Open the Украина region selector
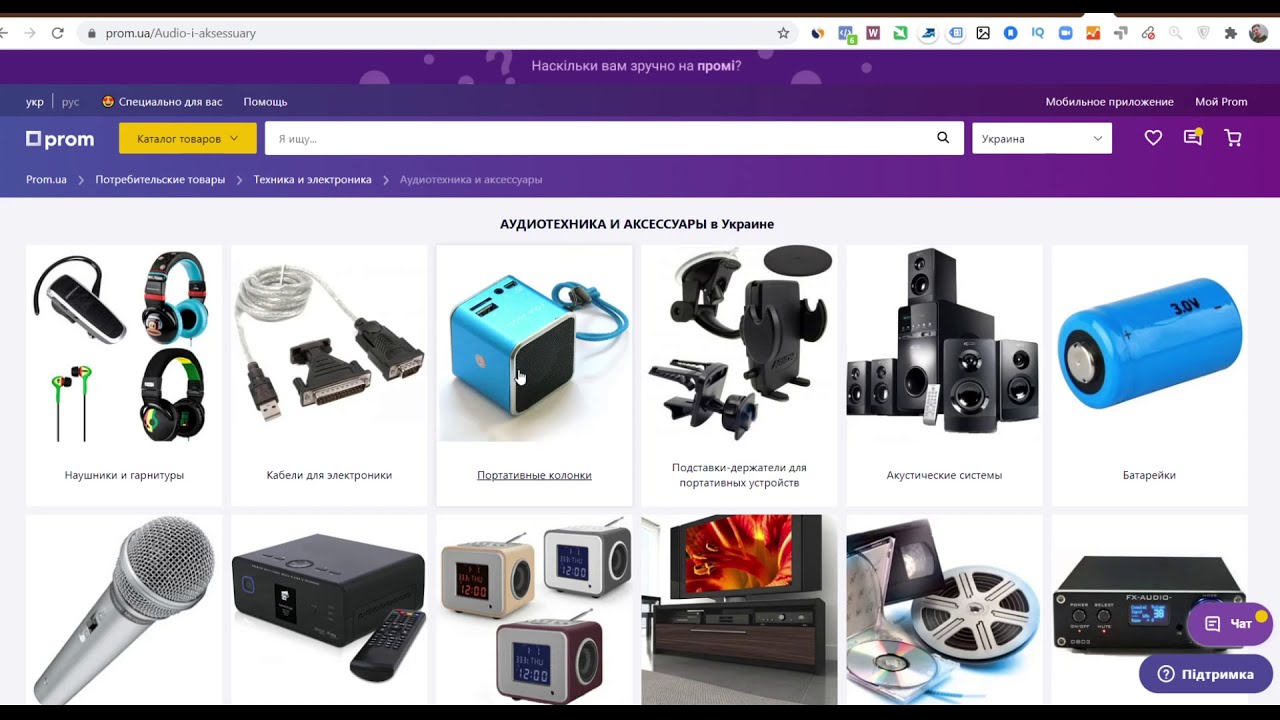 point(1042,138)
